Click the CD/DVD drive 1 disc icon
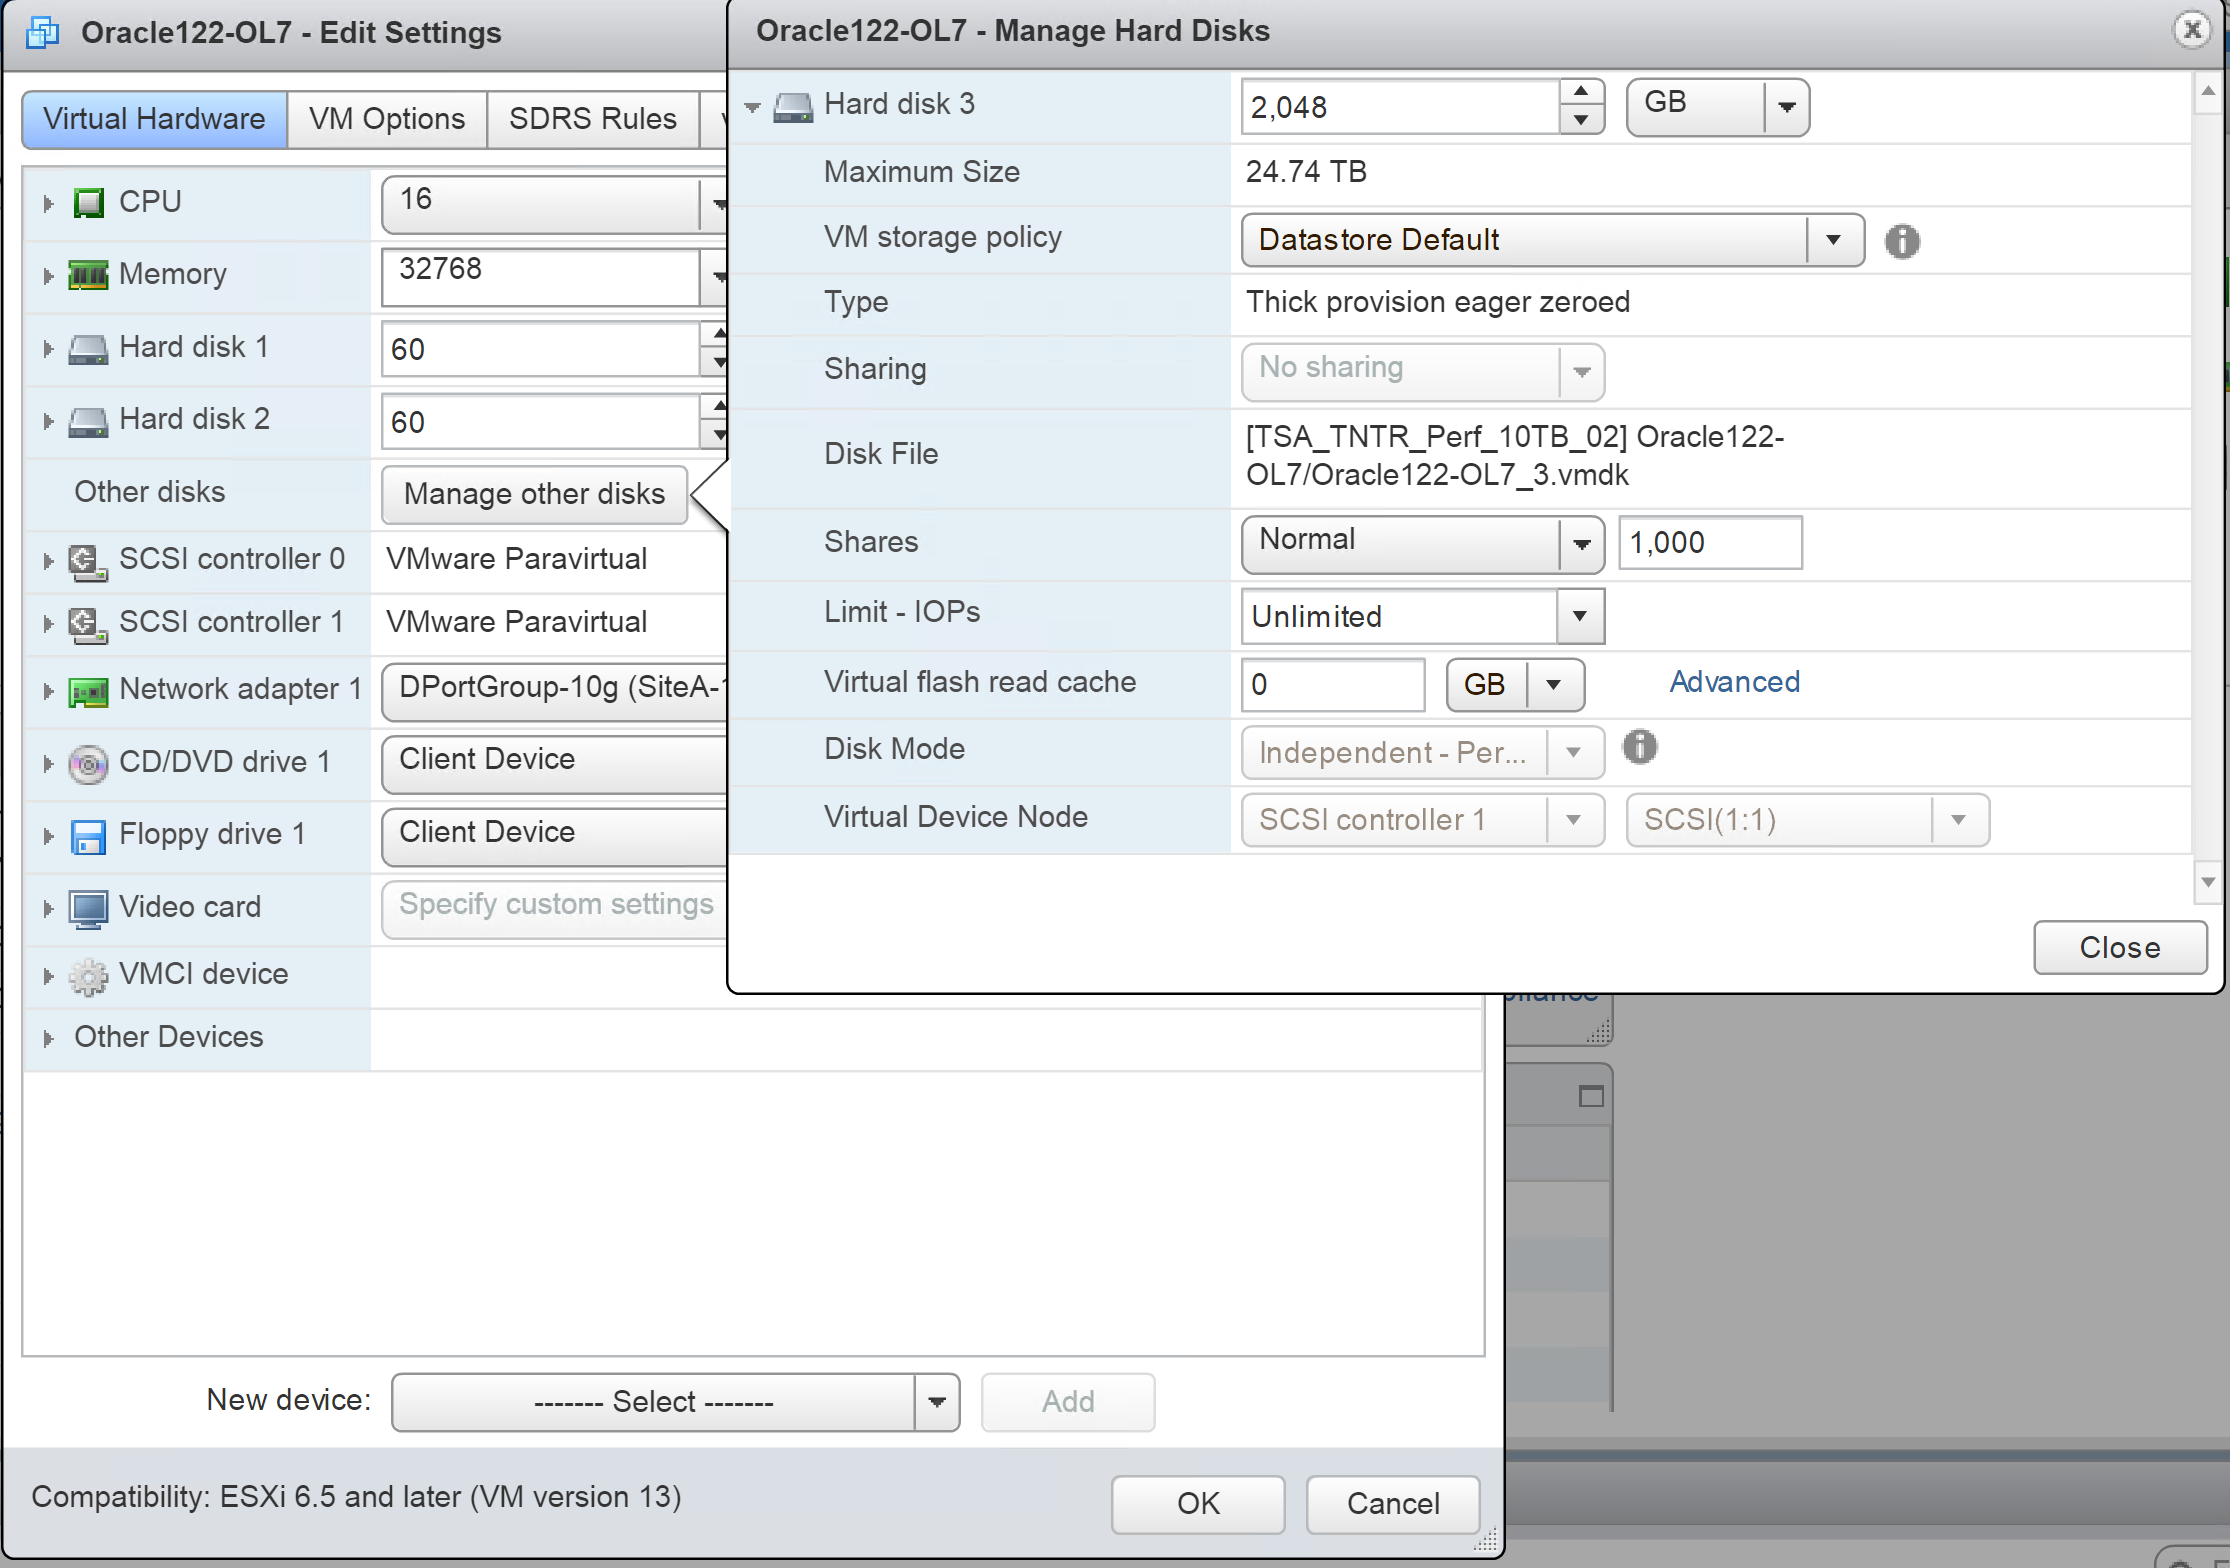Viewport: 2230px width, 1568px height. (88, 764)
